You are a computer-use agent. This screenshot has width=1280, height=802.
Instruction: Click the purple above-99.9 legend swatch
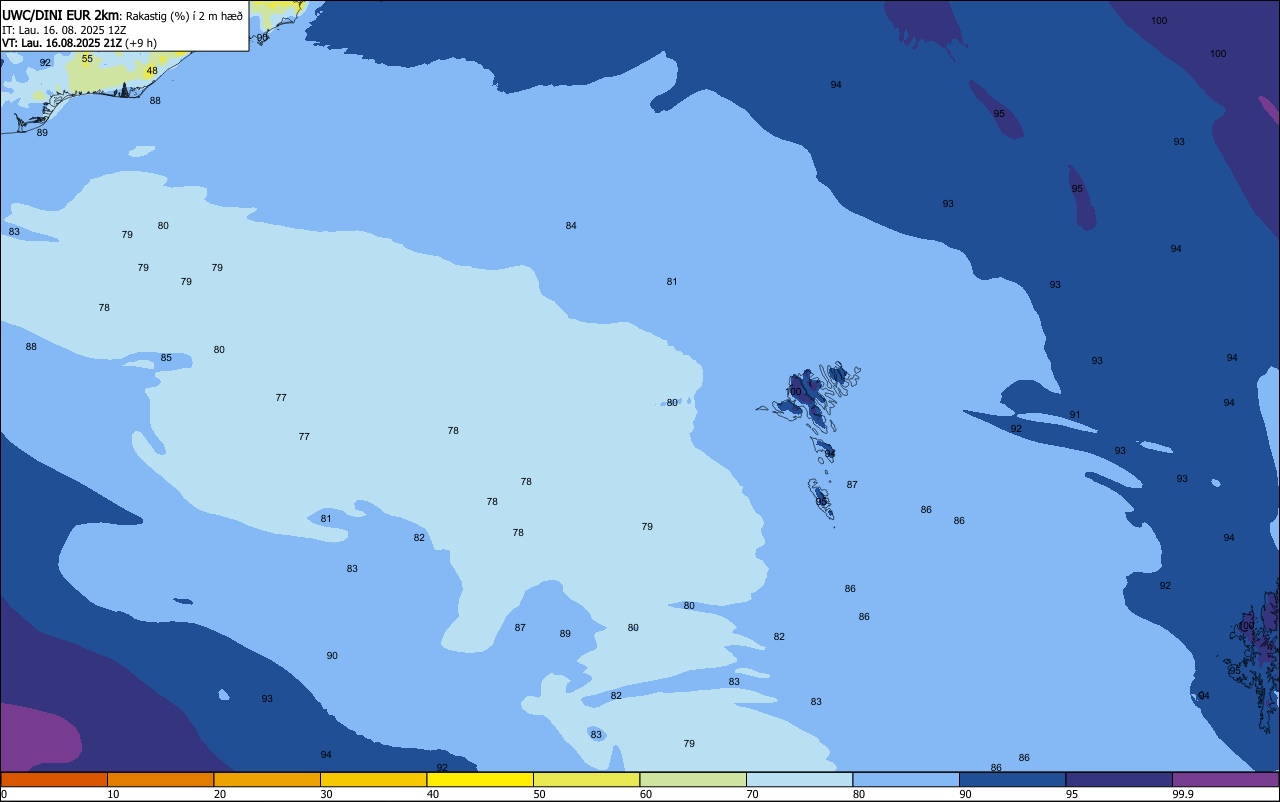click(1225, 779)
